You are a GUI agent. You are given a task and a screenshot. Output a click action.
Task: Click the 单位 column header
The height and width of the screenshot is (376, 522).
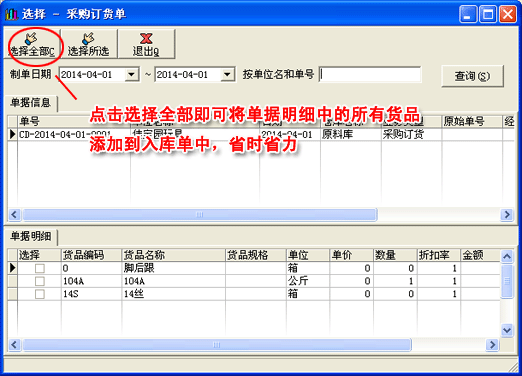308,255
